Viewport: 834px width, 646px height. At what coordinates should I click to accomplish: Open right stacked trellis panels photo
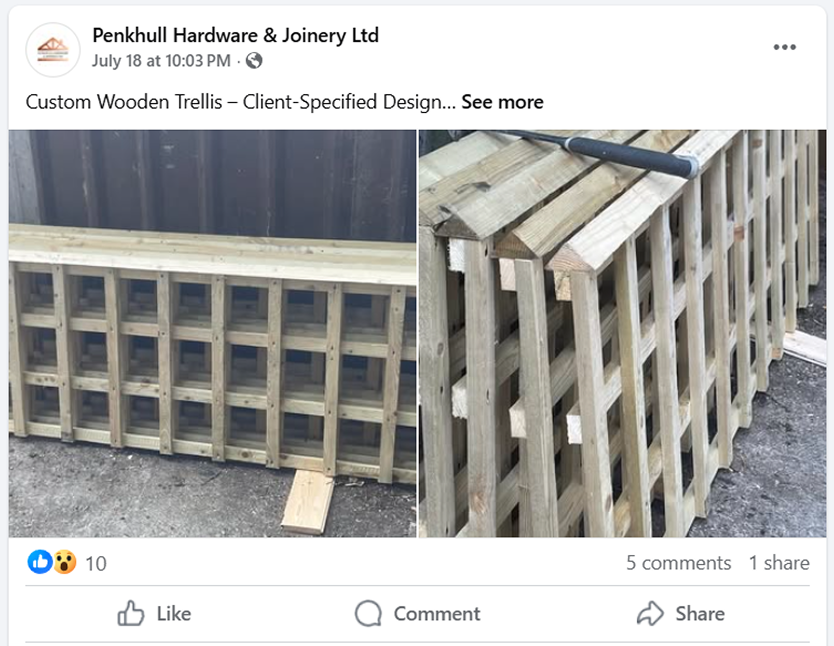point(622,333)
